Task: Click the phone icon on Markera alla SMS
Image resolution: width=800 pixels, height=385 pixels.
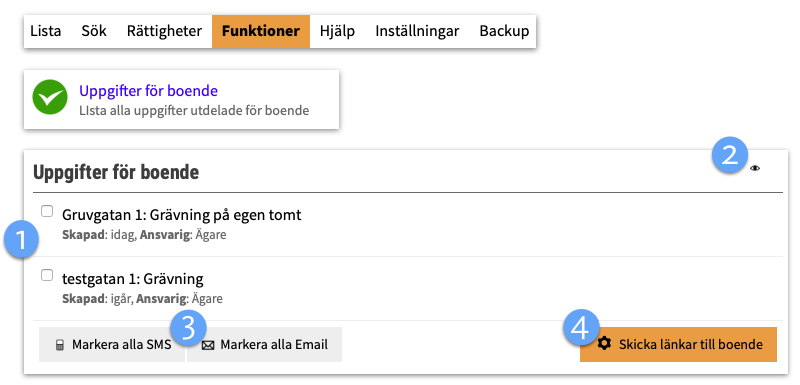Action: (60, 345)
